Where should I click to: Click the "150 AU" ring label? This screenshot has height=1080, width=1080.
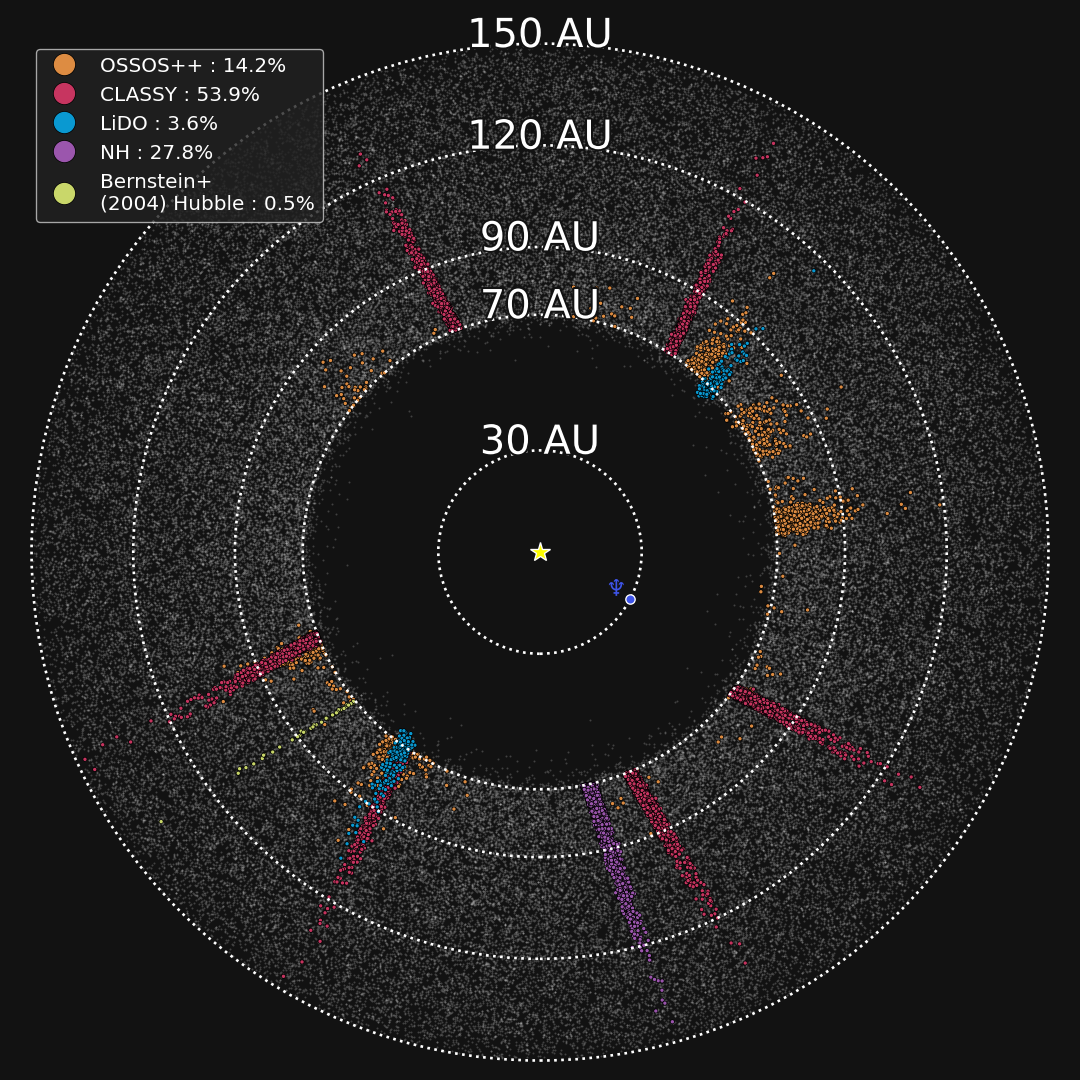coord(539,35)
